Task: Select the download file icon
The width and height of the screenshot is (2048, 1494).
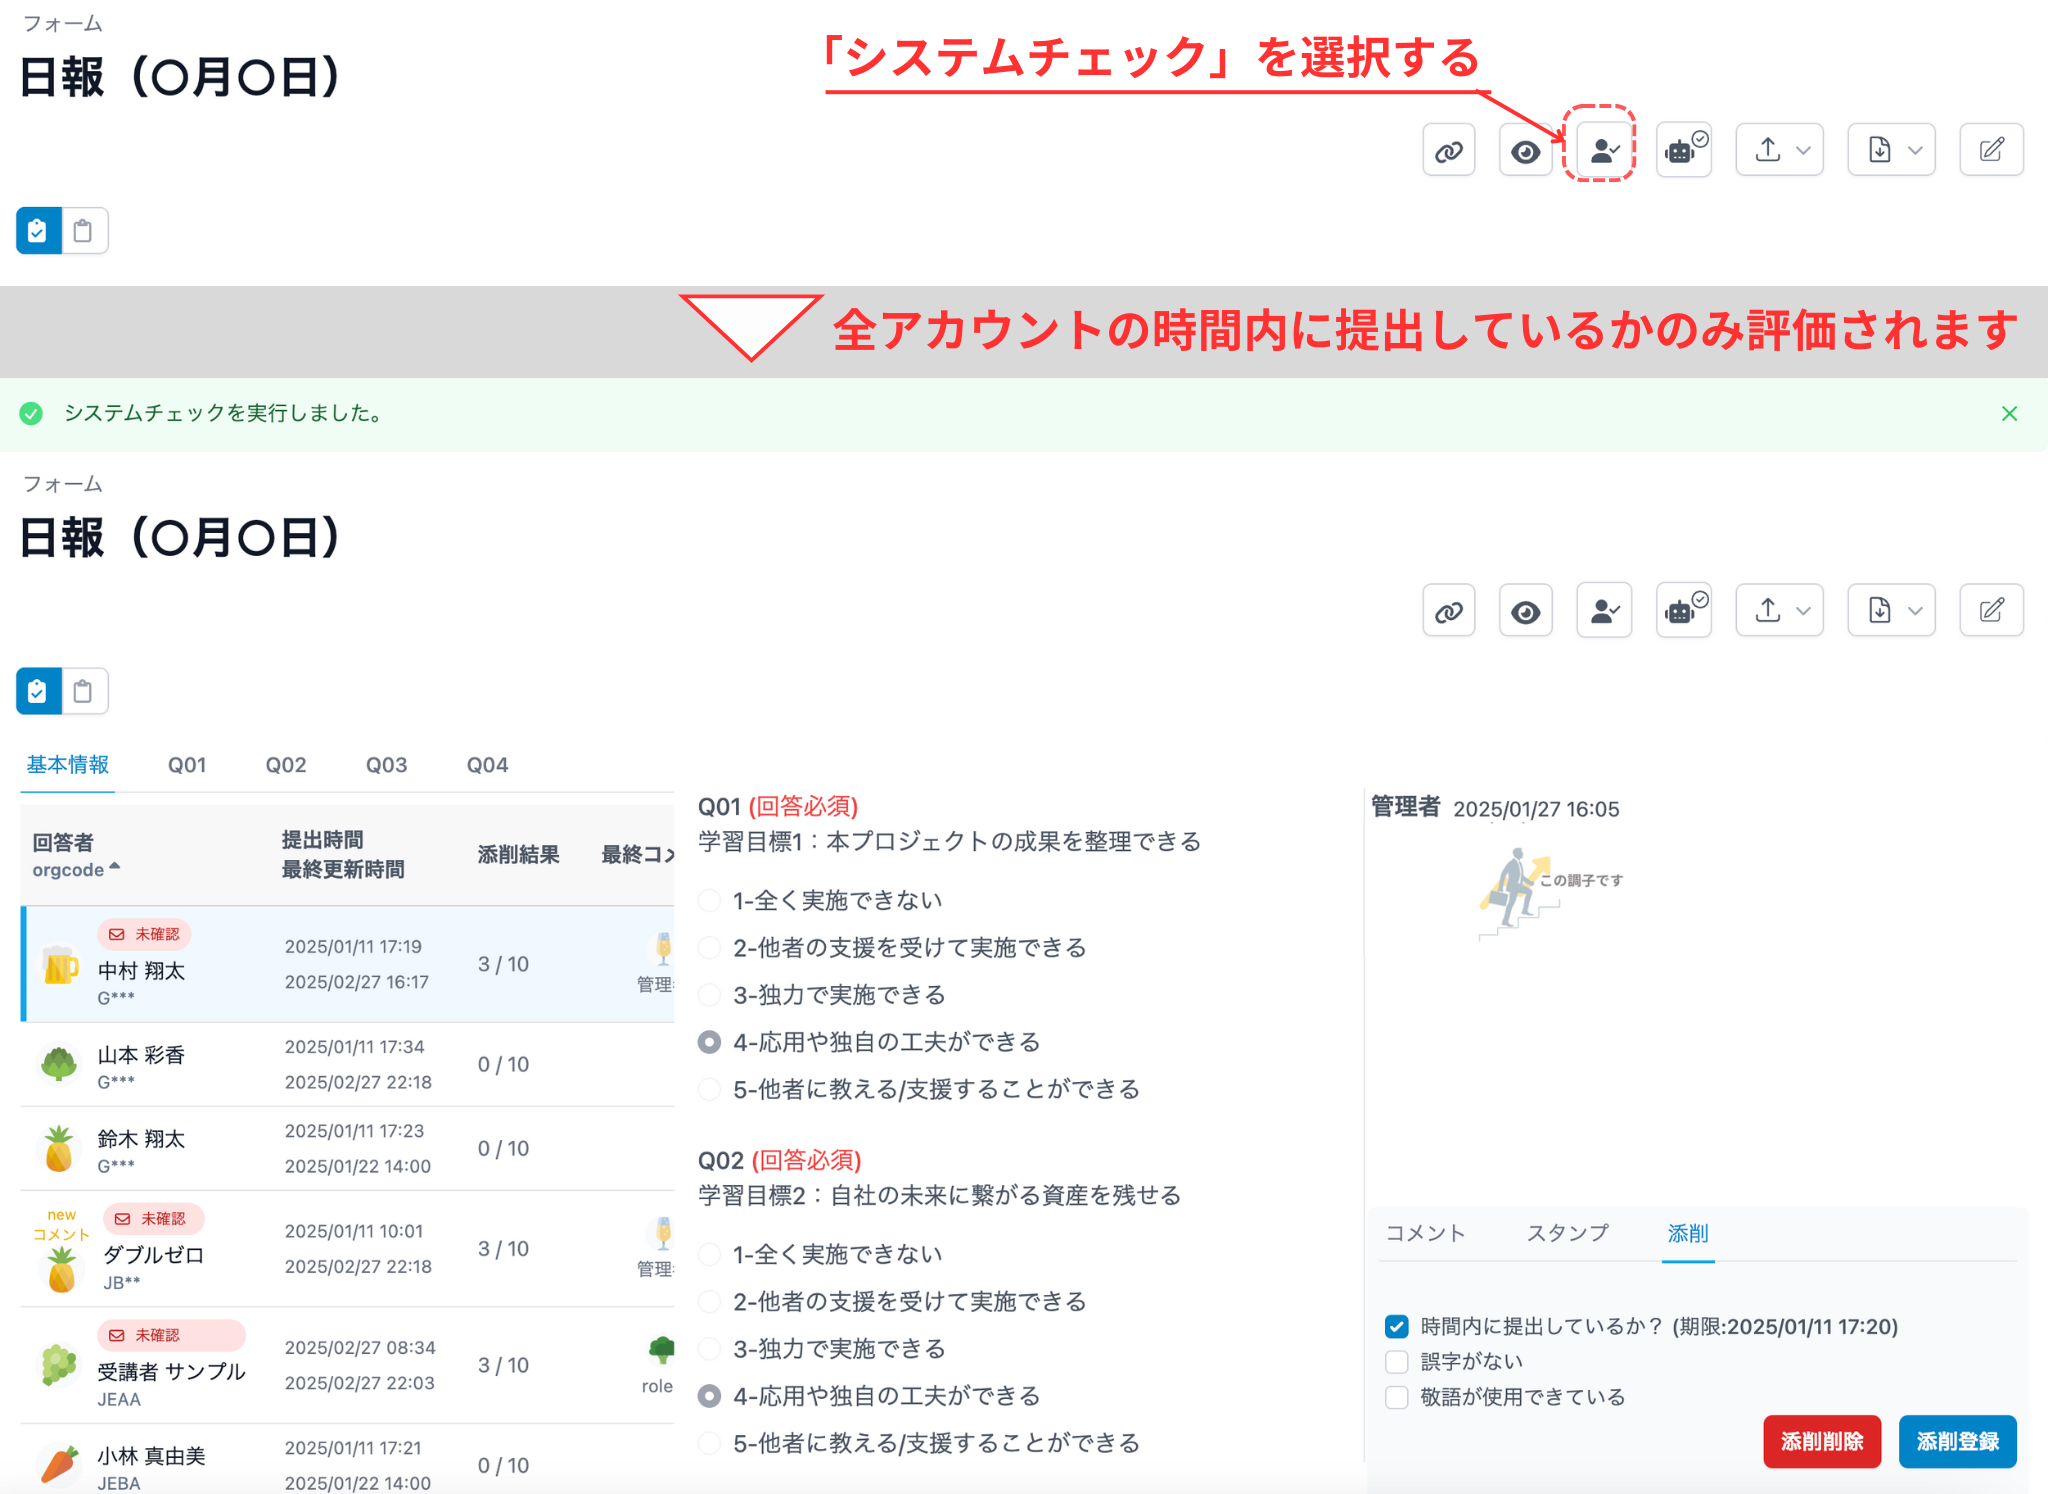Action: click(1878, 610)
